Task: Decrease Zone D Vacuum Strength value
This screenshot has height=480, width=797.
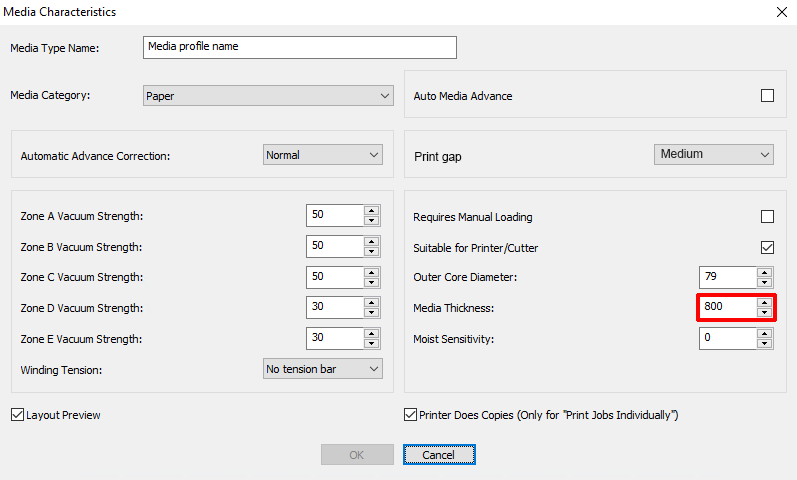Action: point(372,313)
